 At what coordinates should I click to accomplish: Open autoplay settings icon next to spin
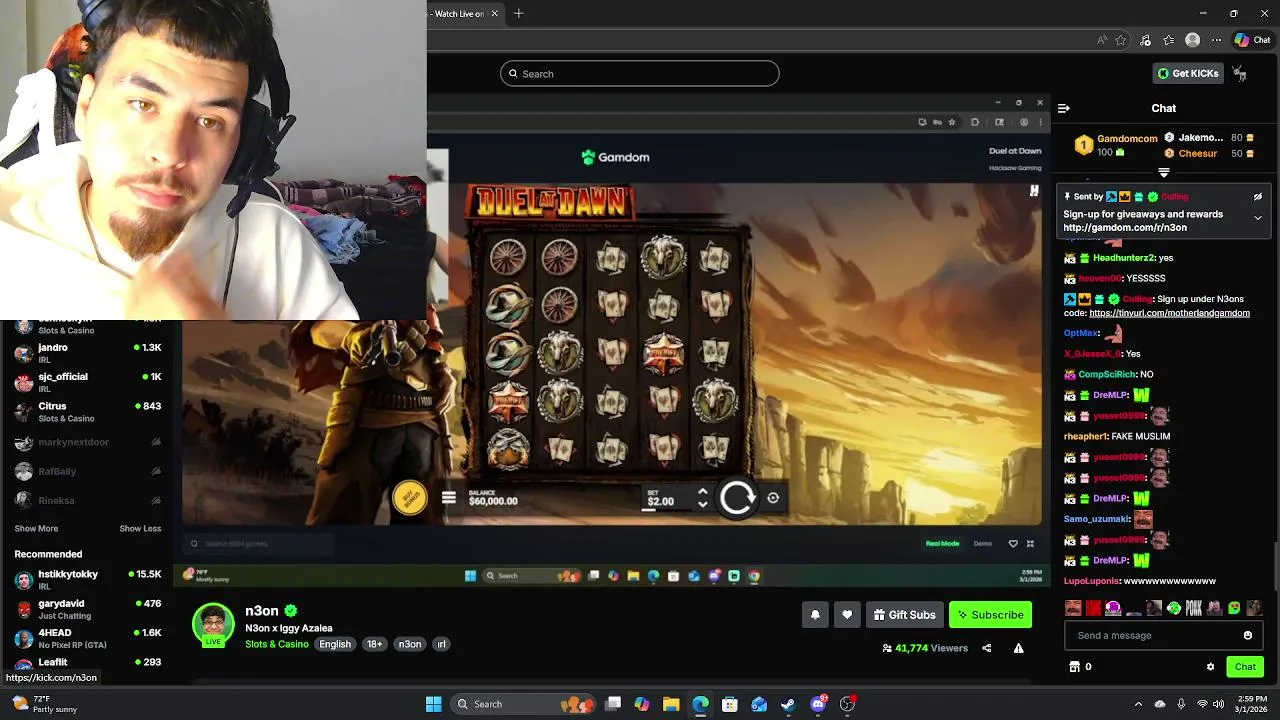point(773,497)
